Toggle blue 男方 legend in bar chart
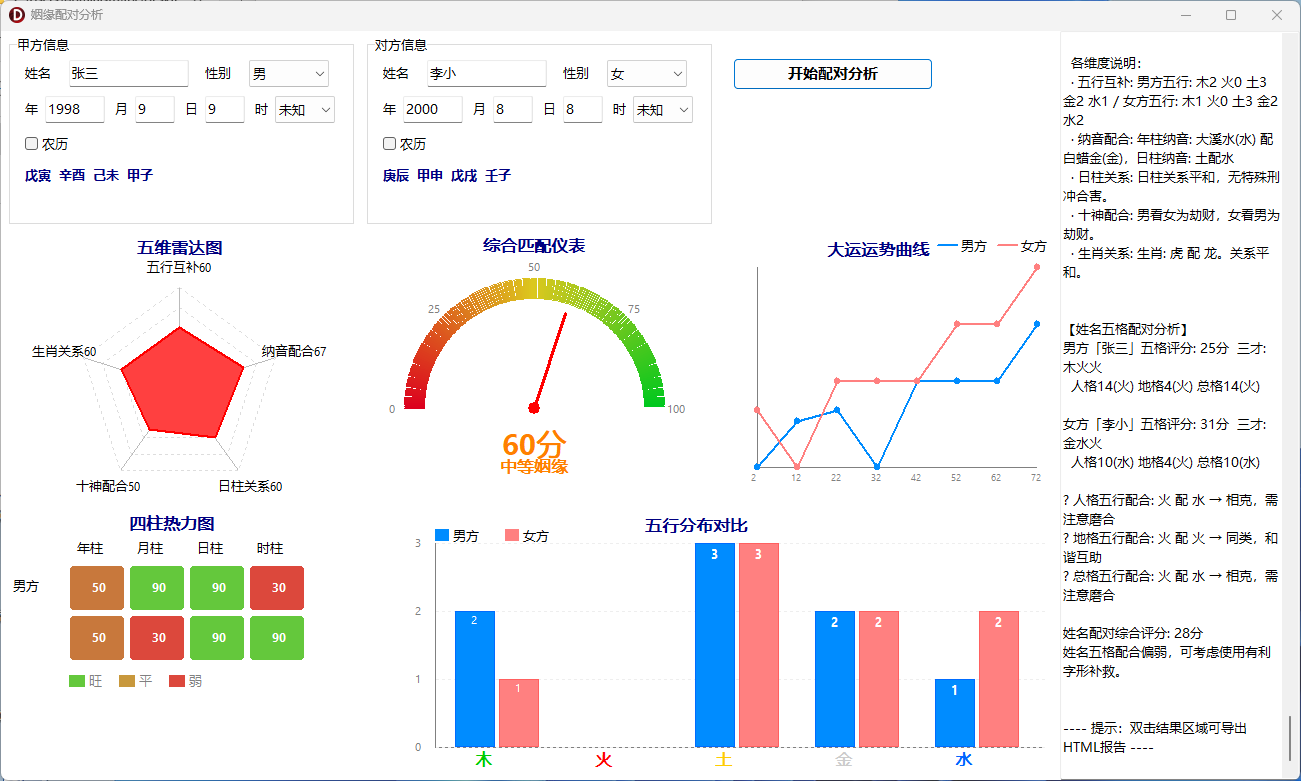This screenshot has width=1301, height=781. pos(442,536)
